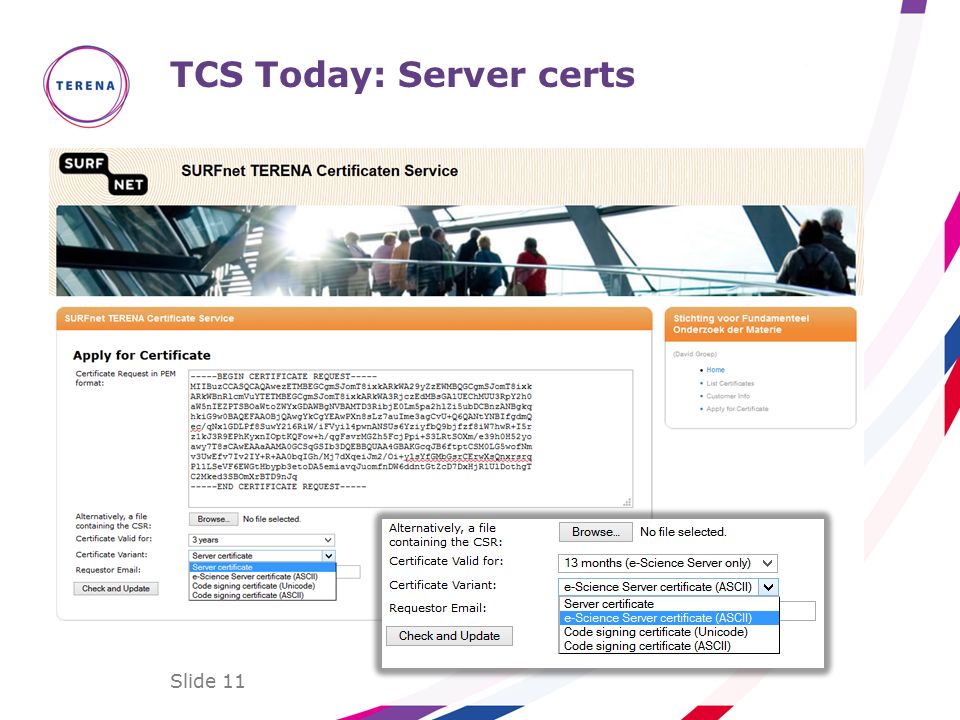Choose enlarged 'Code signing certificate (ASCII)' option
This screenshot has height=720, width=960.
pyautogui.click(x=669, y=646)
